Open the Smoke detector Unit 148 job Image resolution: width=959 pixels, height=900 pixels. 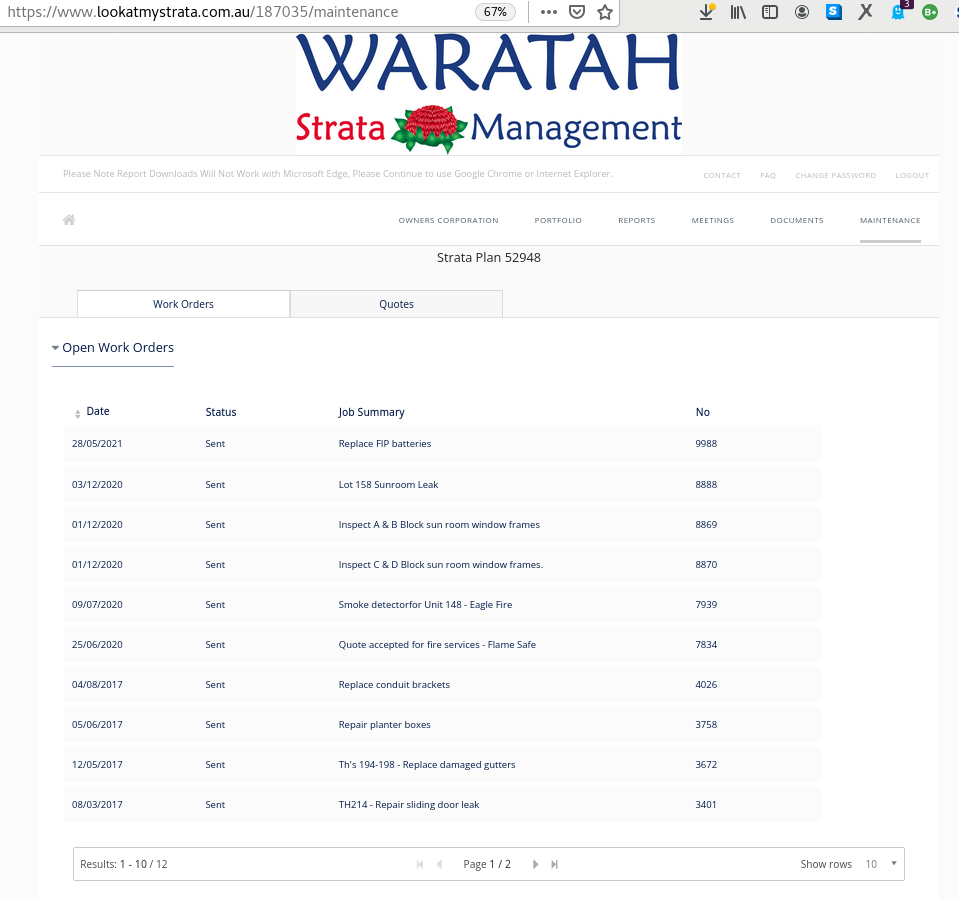(426, 605)
